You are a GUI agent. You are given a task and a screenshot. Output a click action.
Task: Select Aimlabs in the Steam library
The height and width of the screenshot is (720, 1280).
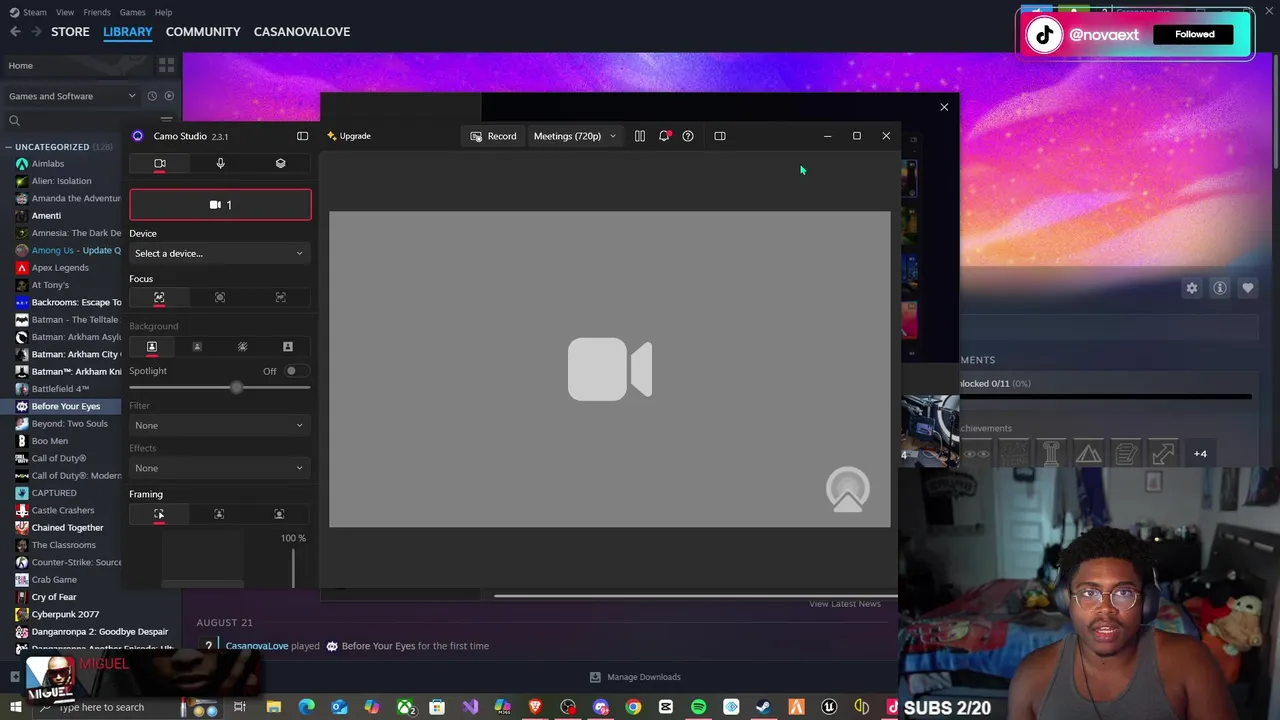(48, 164)
